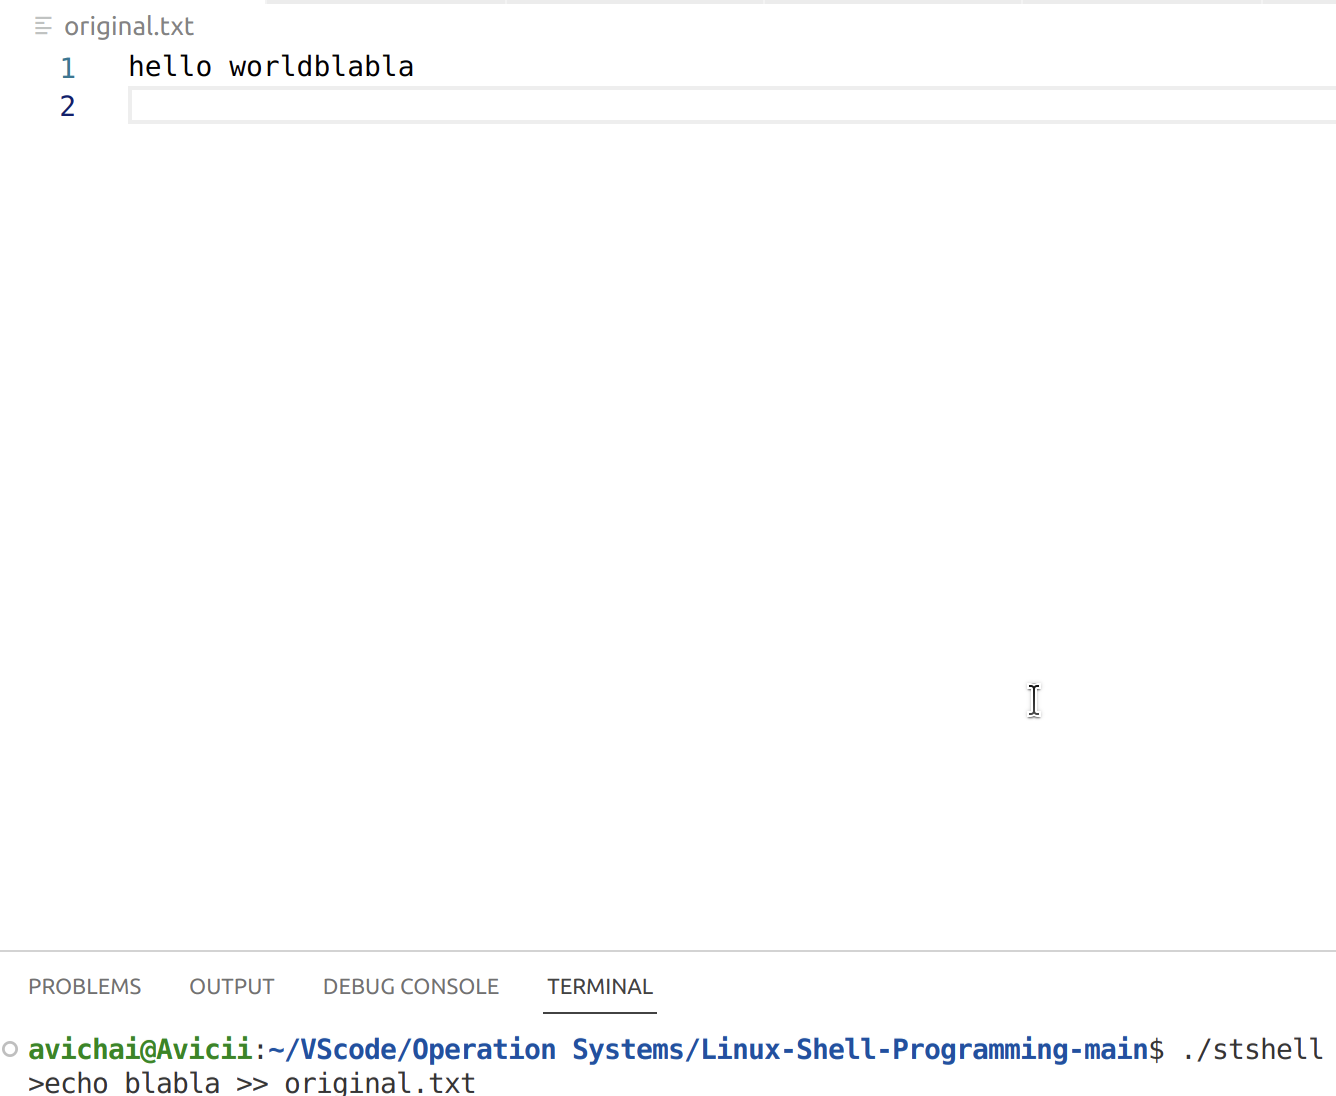Click the blank editor area below line 2
1336x1096 pixels.
click(x=600, y=450)
